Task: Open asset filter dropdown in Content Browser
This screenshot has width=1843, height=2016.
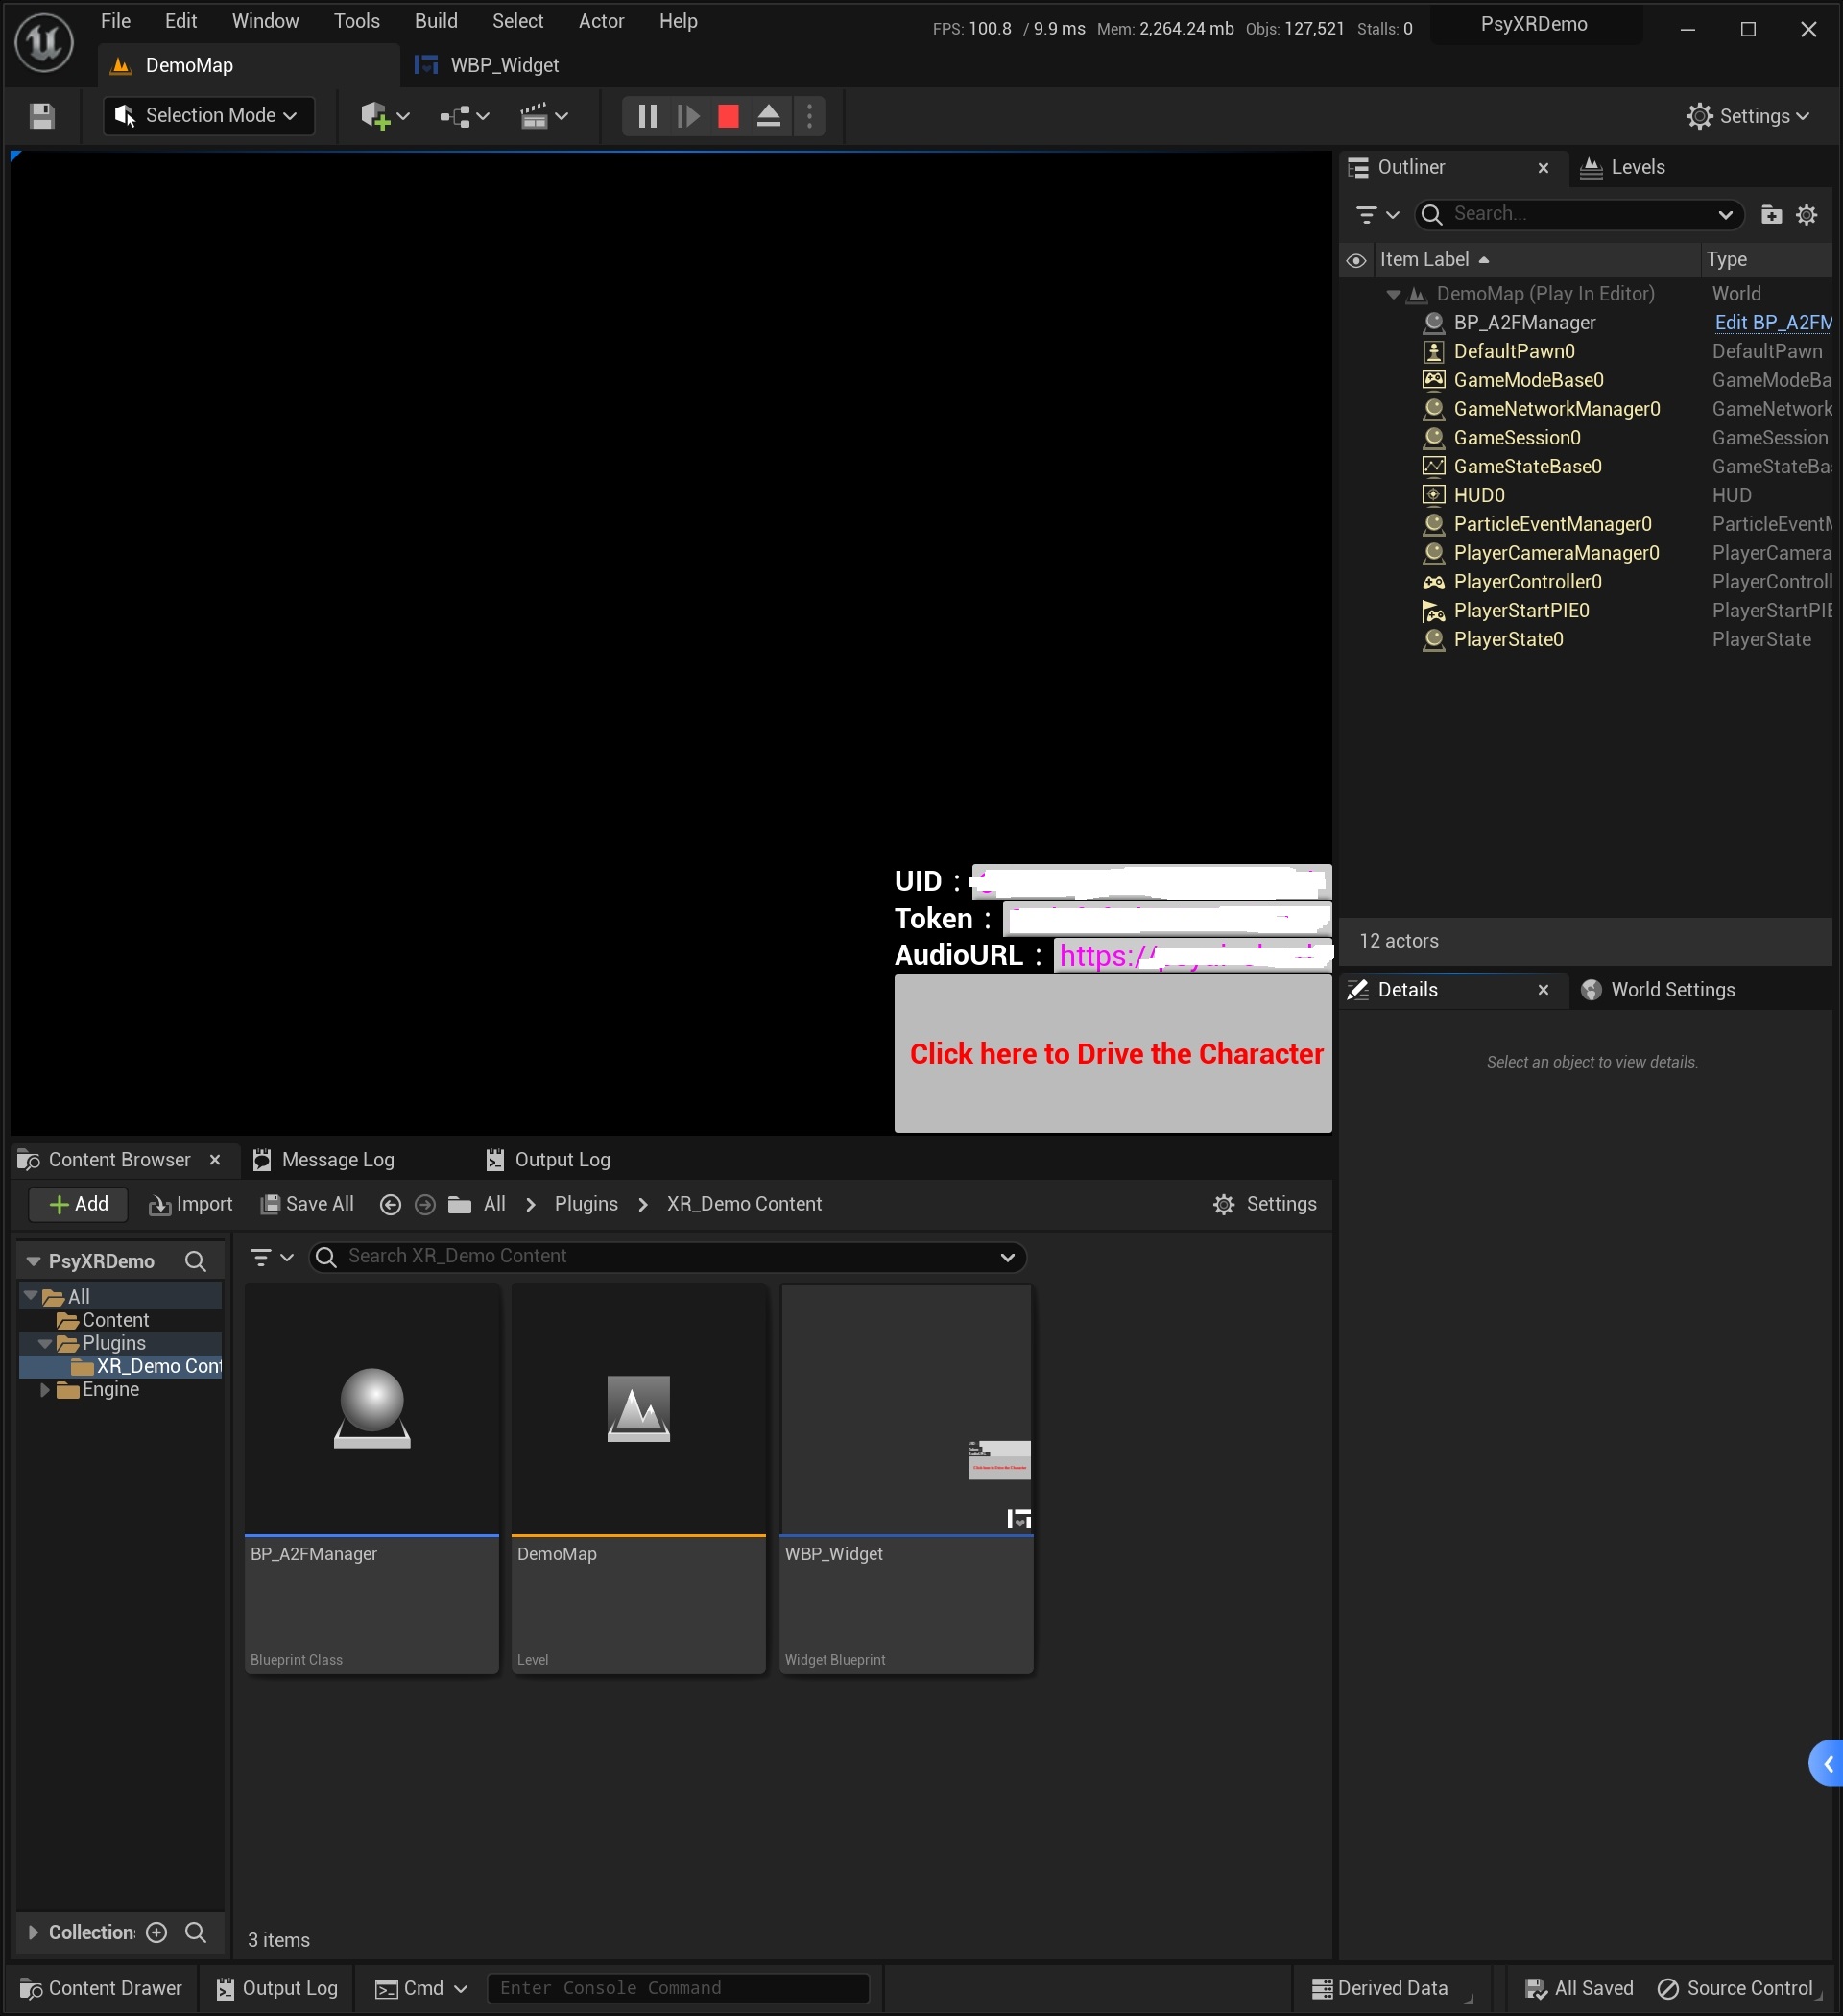Action: [271, 1257]
